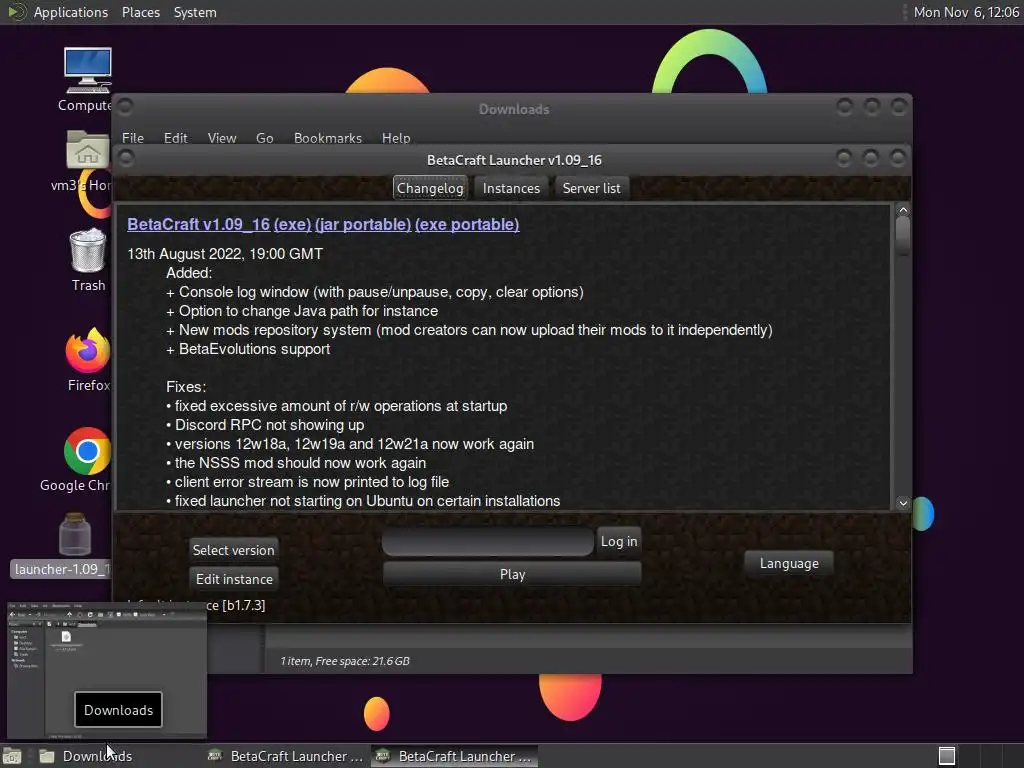Screen dimensions: 1024x768
Task: Click the Play button
Action: click(512, 574)
